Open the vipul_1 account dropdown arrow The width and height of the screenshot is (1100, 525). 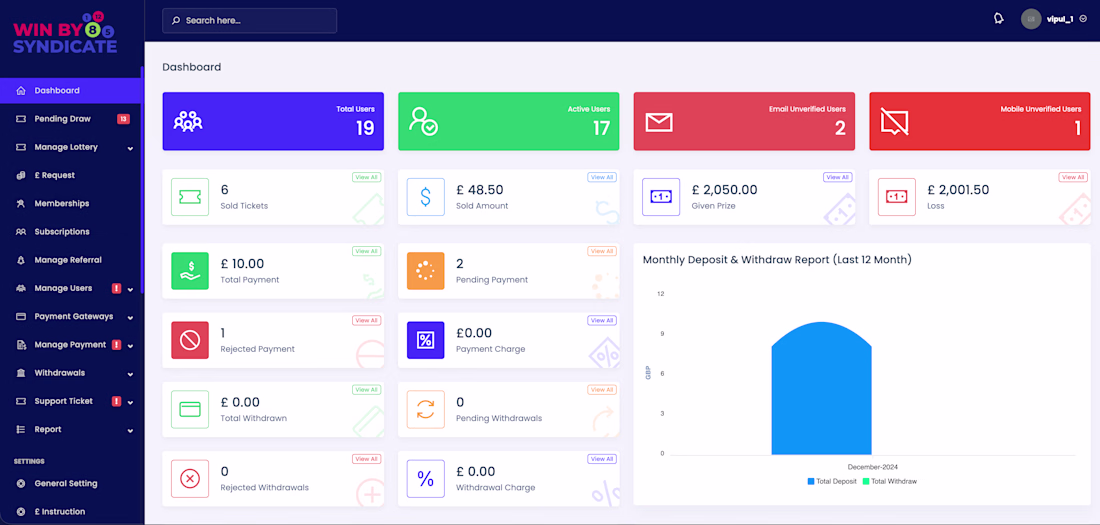pos(1083,20)
